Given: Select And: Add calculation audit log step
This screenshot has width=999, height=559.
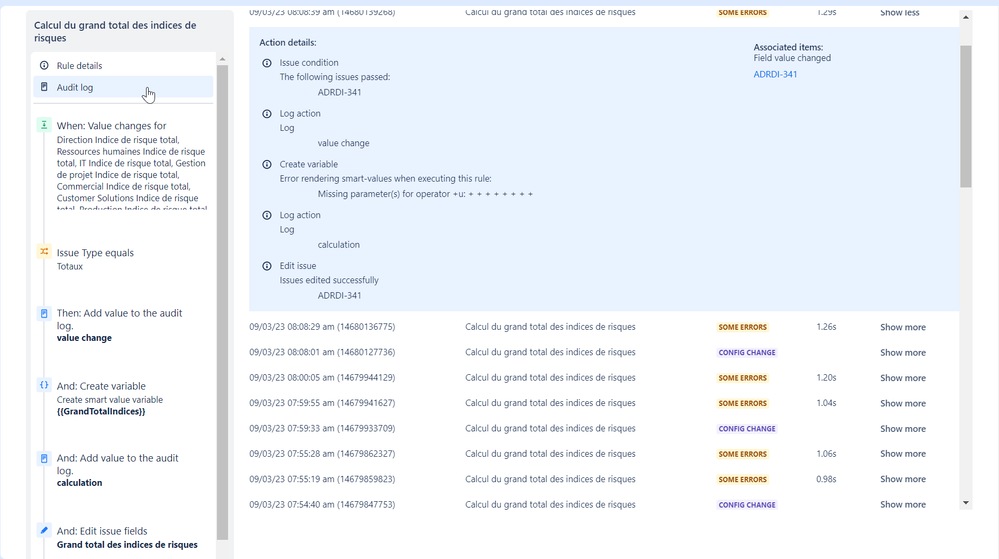Looking at the screenshot, I should click(x=125, y=470).
